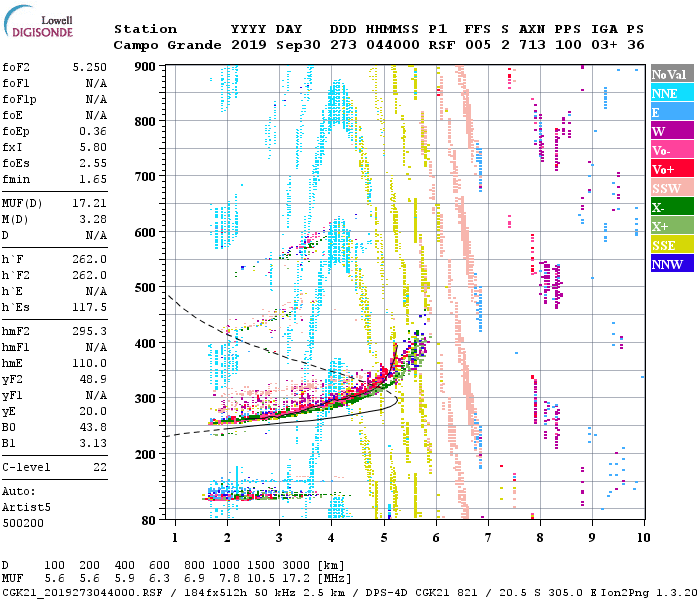Click the Ion2Png 1.3.20 footer text
This screenshot has width=700, height=600.
tap(649, 592)
